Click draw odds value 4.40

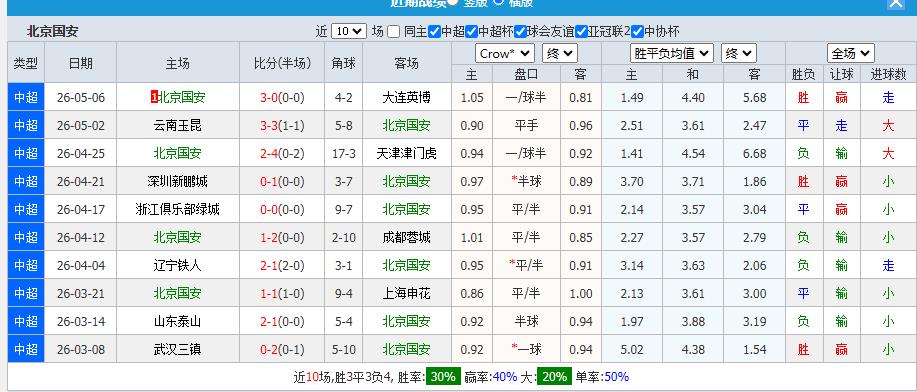click(x=693, y=98)
